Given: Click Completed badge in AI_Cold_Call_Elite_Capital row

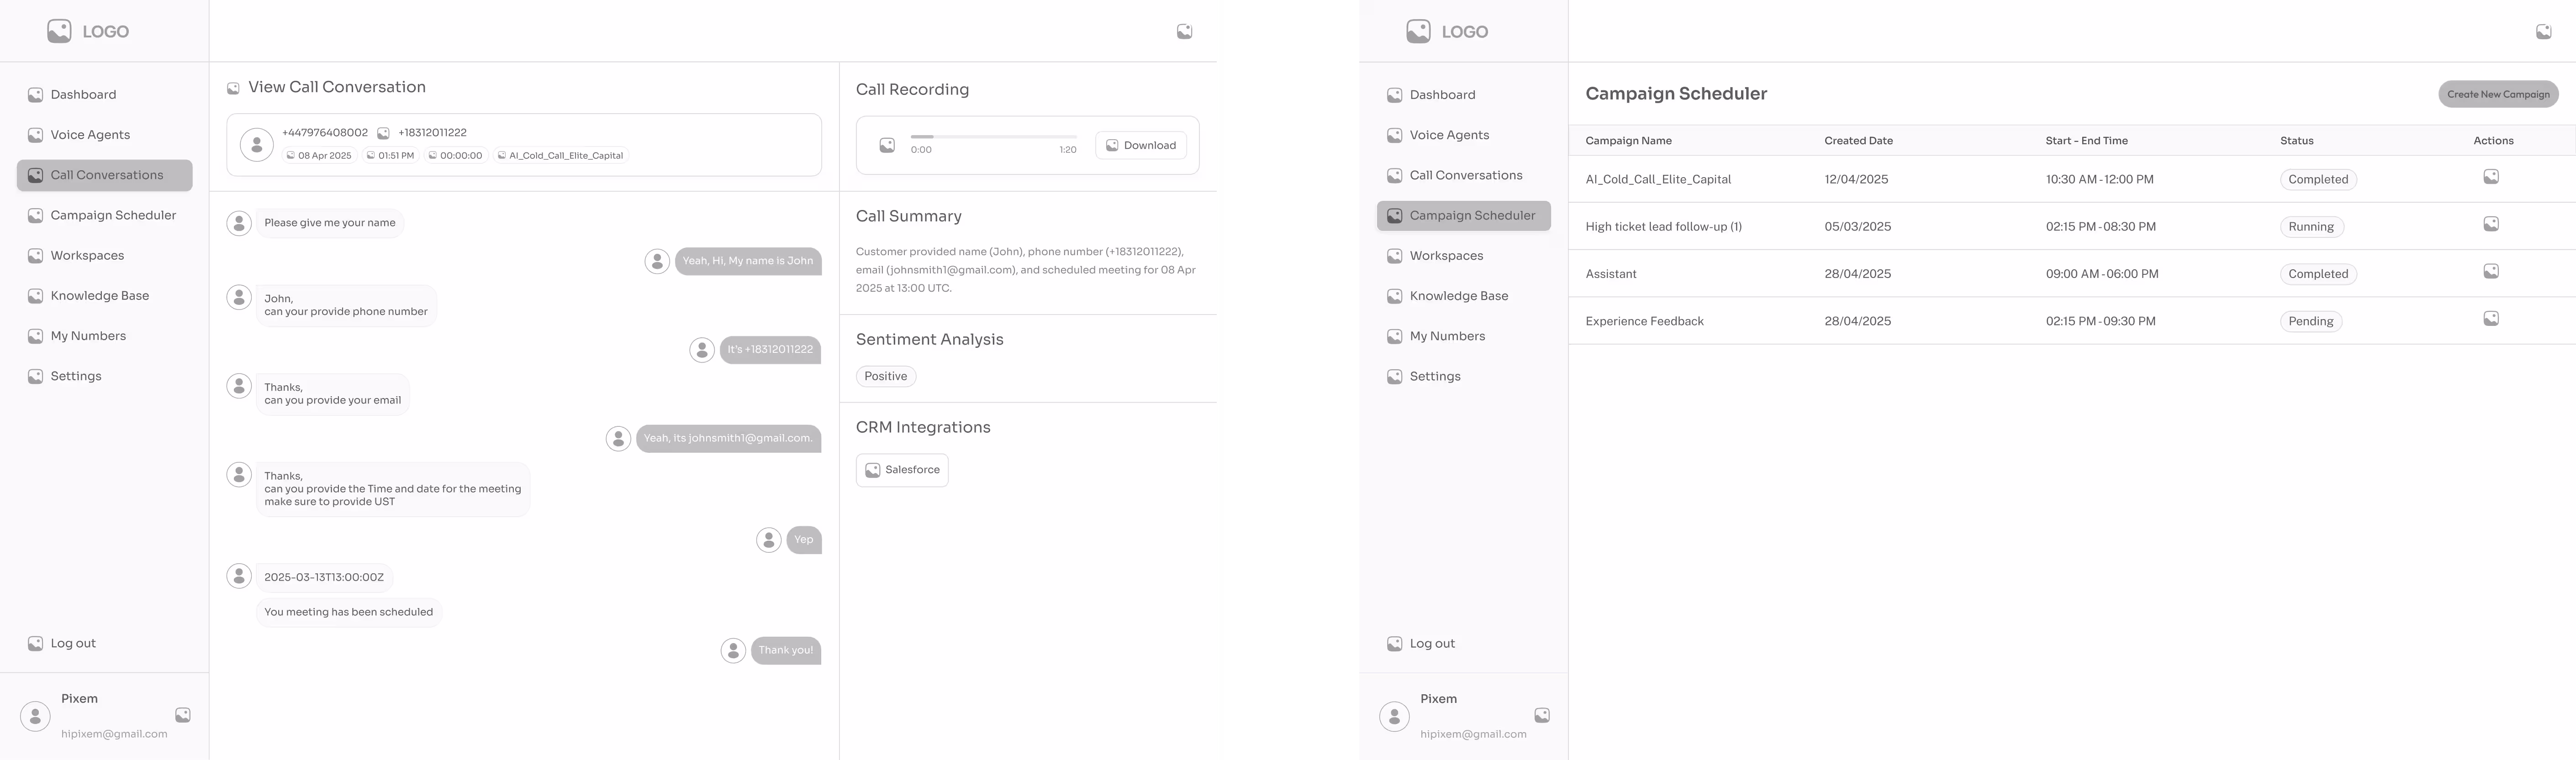Looking at the screenshot, I should 2318,180.
